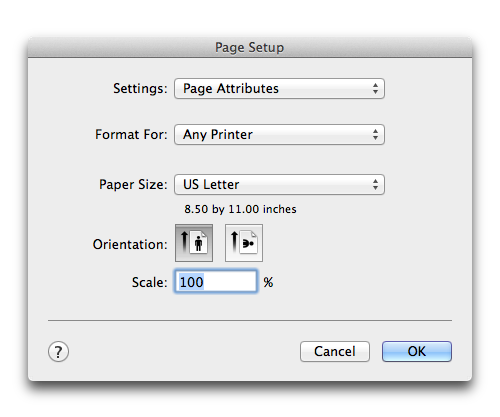The image size is (500, 417).
Task: Click the Paper Size: label
Action: (x=133, y=185)
